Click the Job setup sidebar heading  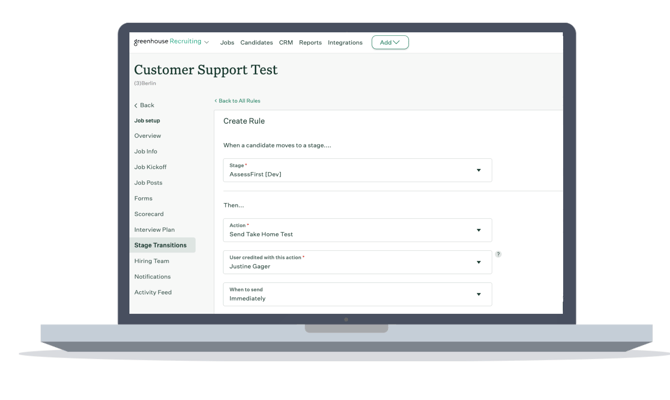147,121
